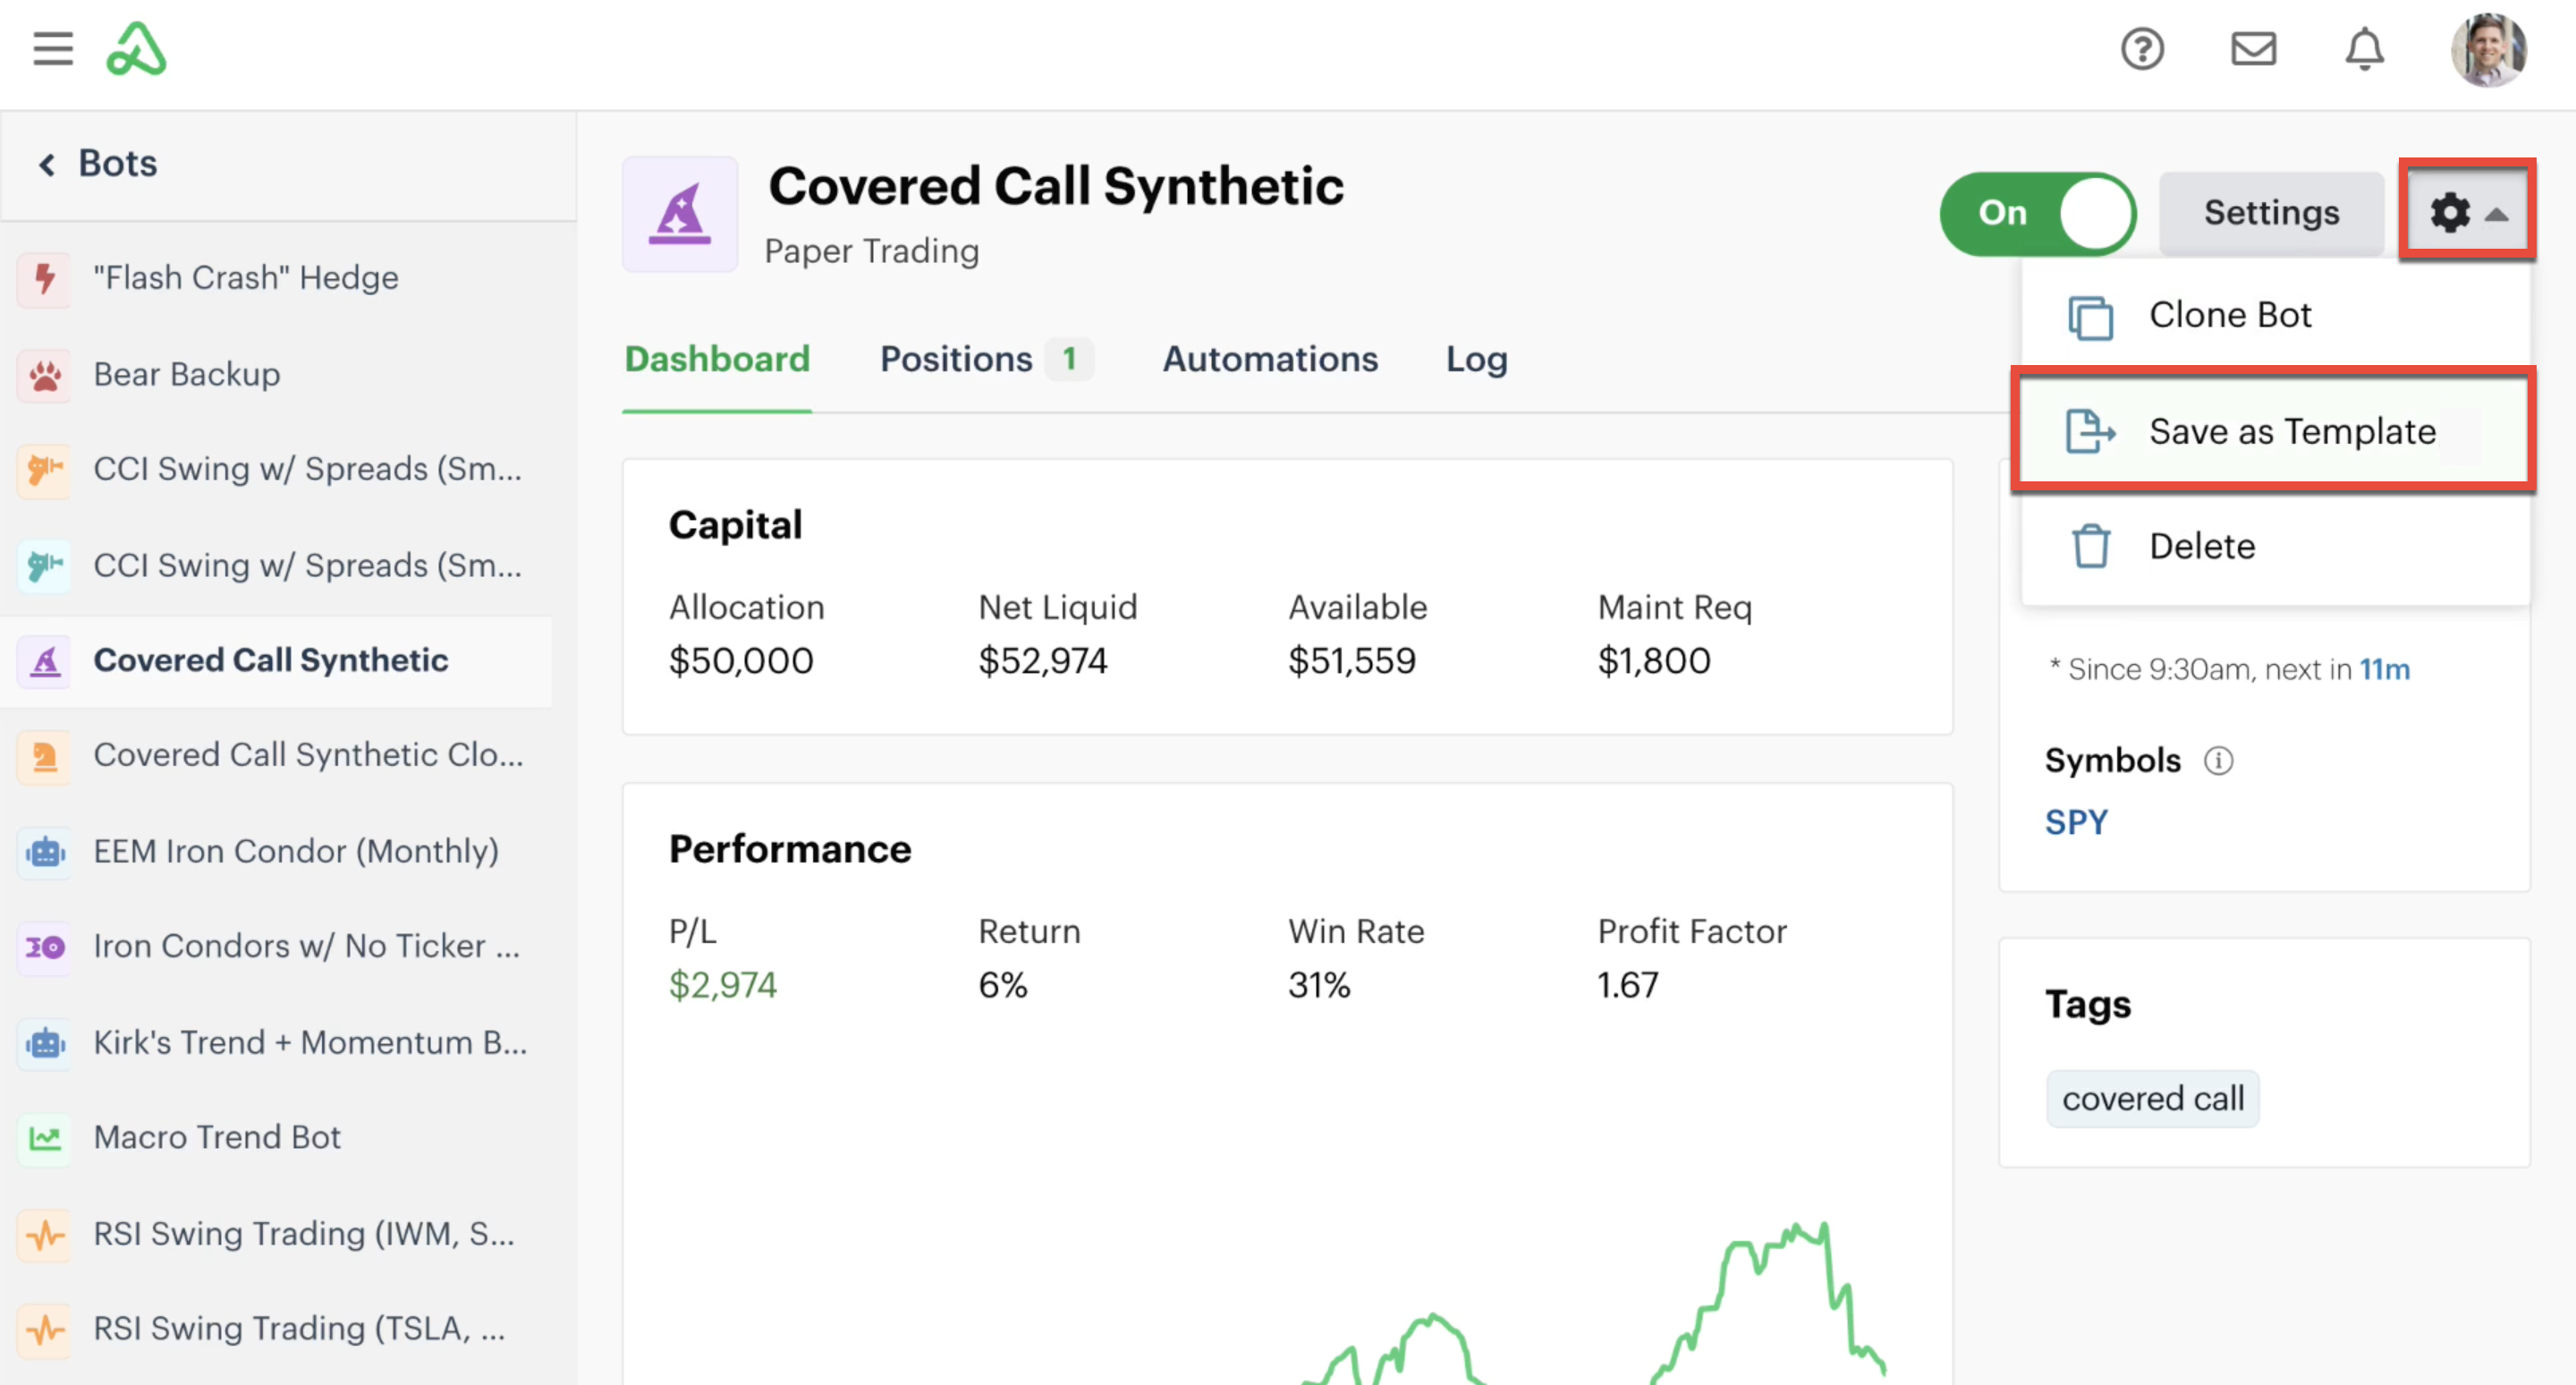
Task: Click the 11m next run link
Action: (x=2384, y=670)
